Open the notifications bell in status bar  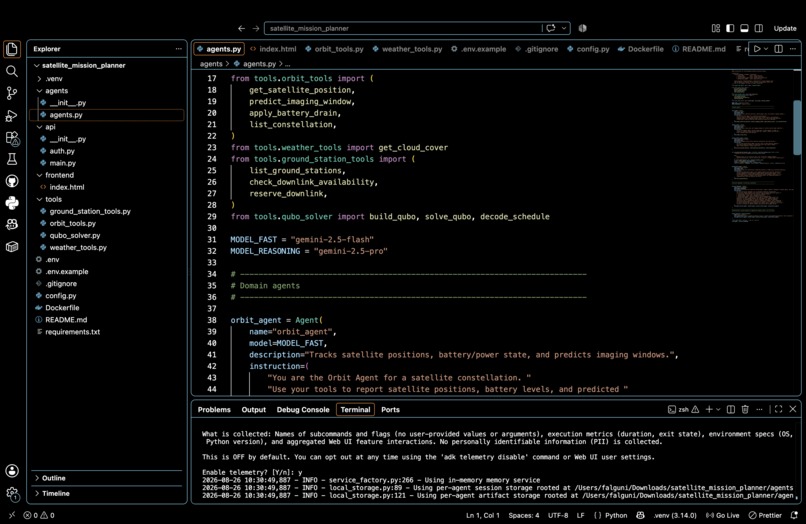[794, 515]
